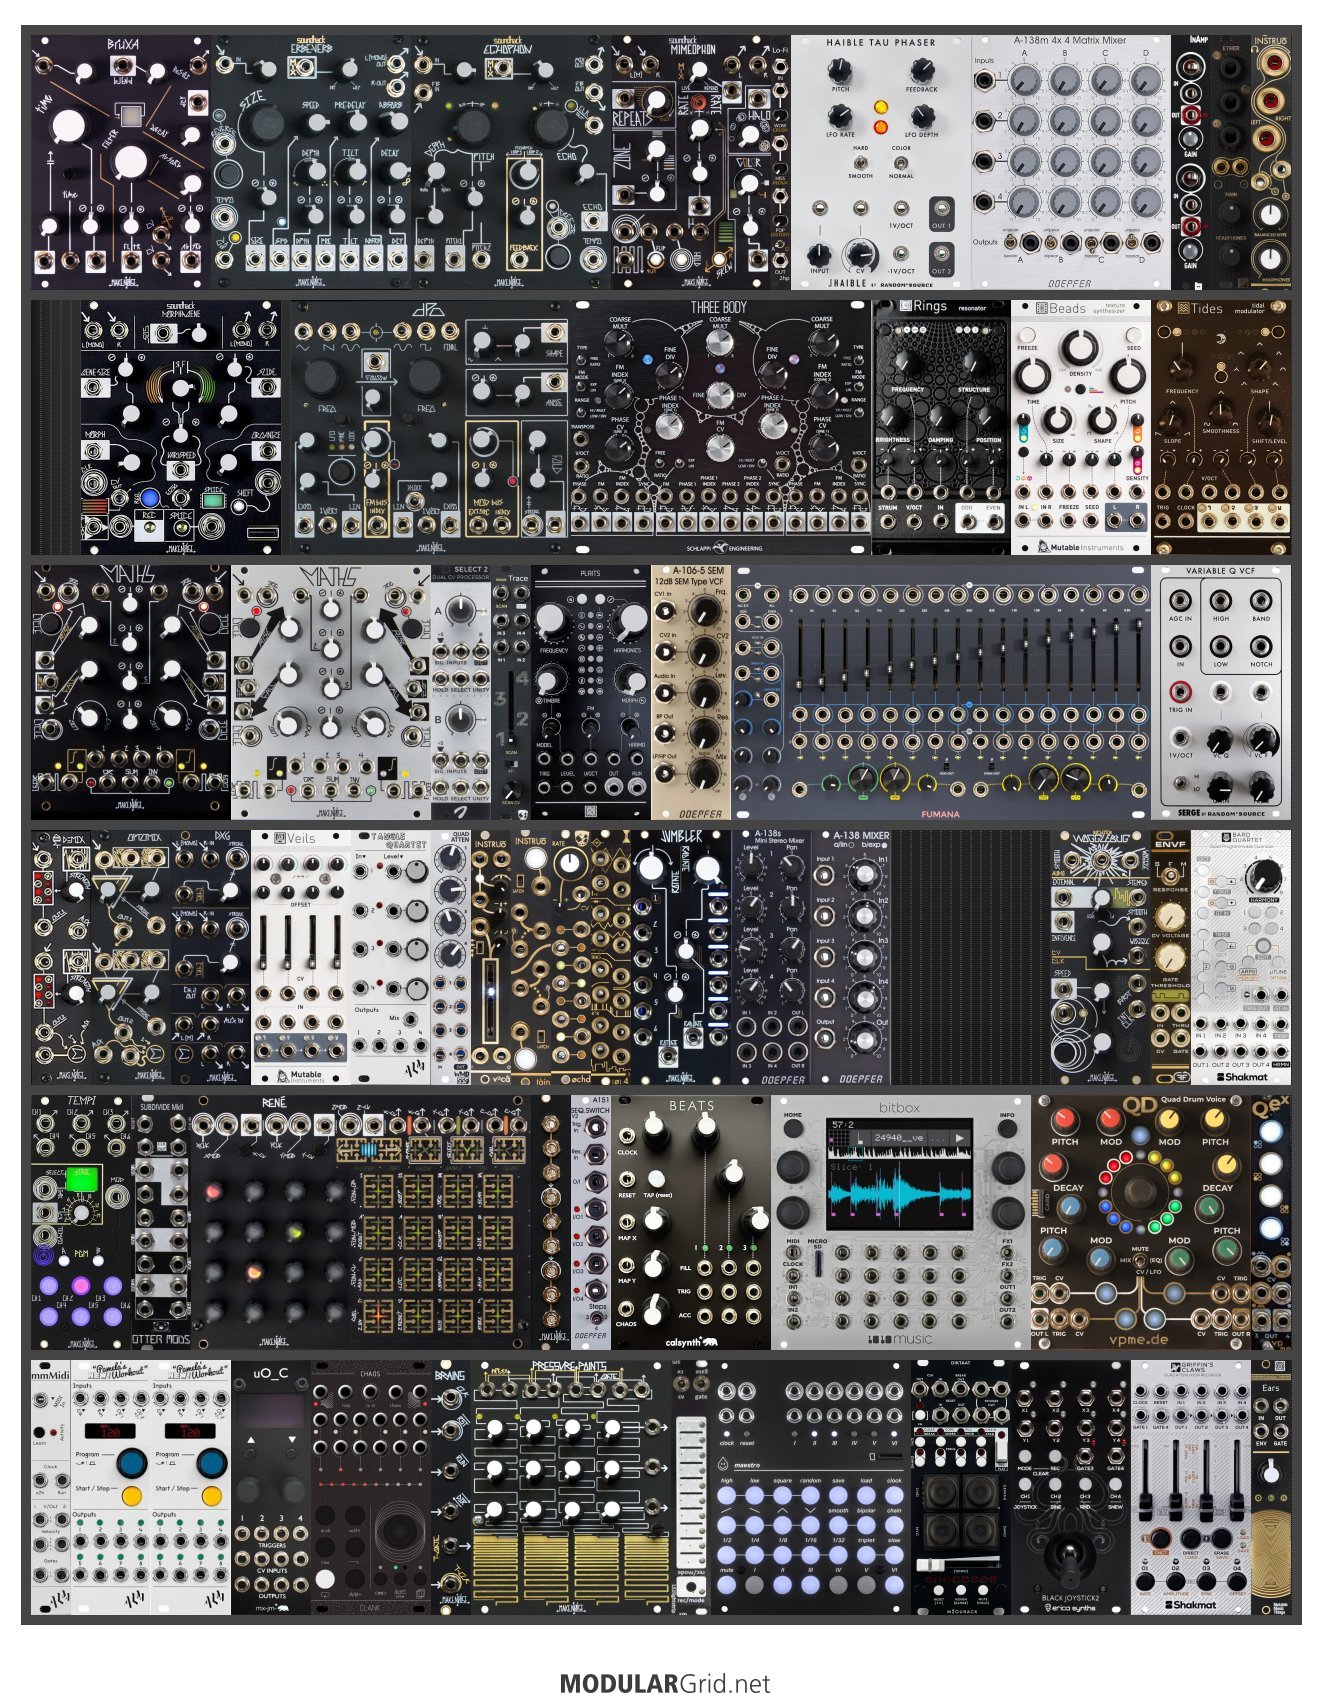
Task: Click the Feedback knob on Tau Phaser
Action: pyautogui.click(x=922, y=71)
